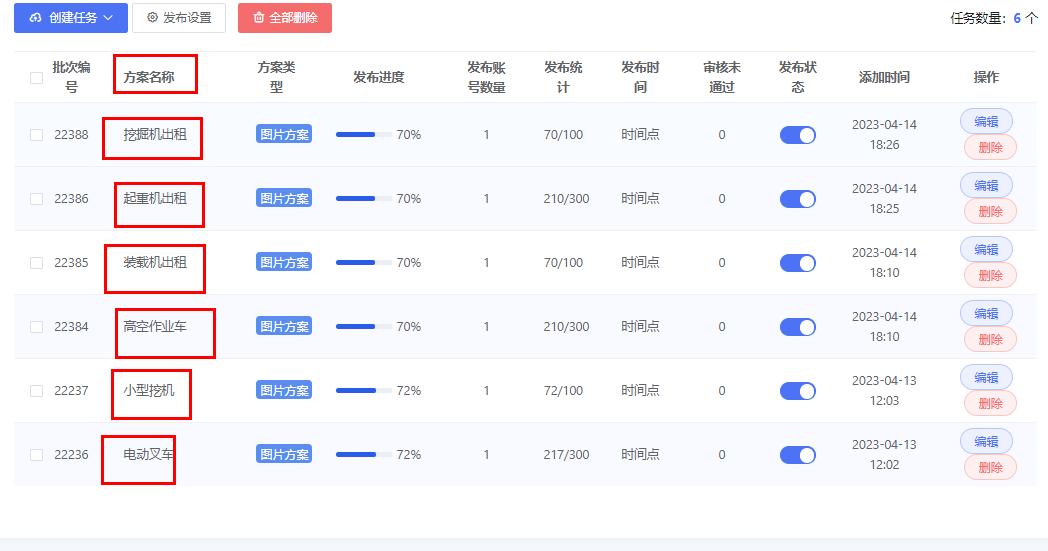The image size is (1048, 551).
Task: Turn off publish status for 起重机出租
Action: pos(797,199)
